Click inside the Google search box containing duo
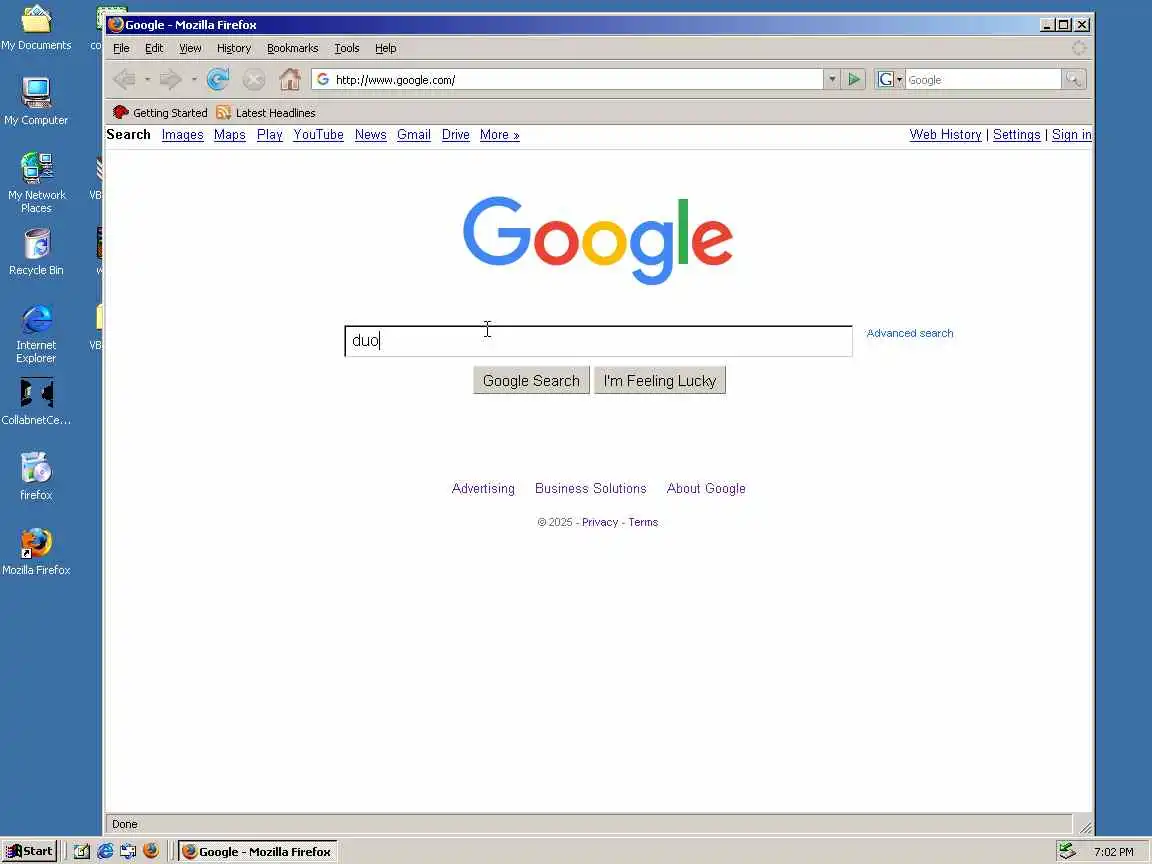Image resolution: width=1152 pixels, height=864 pixels. [x=598, y=341]
